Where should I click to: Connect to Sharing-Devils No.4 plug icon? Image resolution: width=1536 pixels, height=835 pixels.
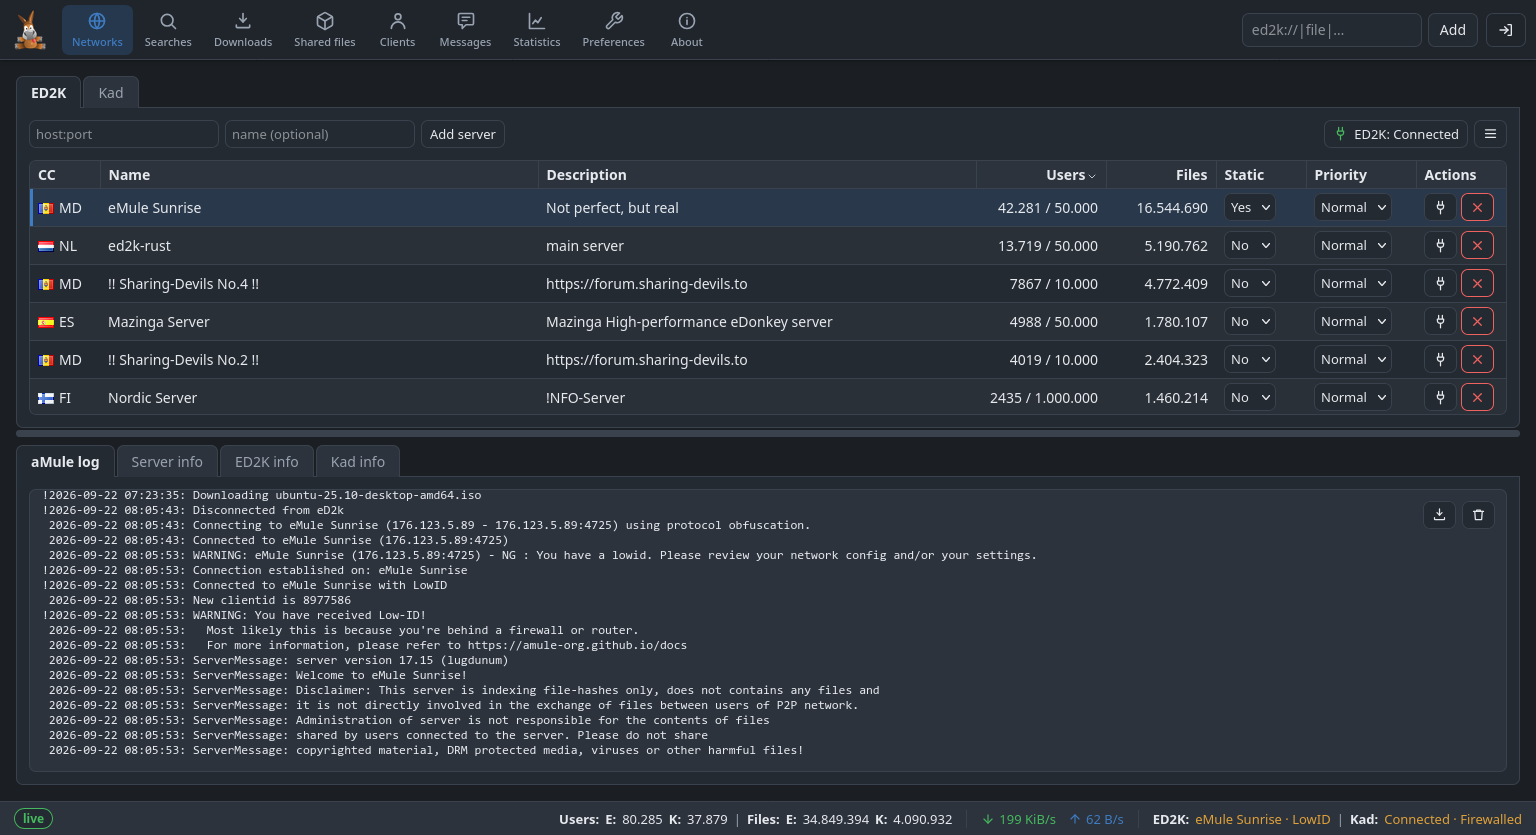click(1440, 284)
